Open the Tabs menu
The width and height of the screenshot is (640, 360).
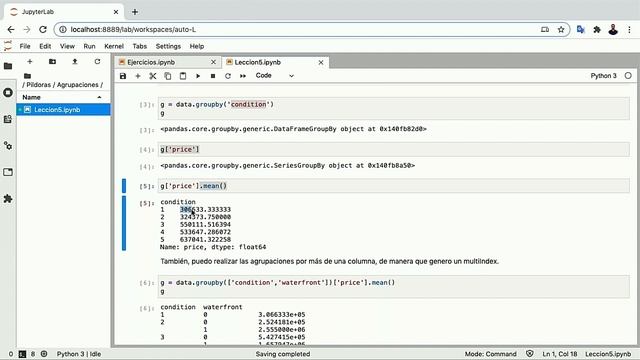(x=140, y=46)
